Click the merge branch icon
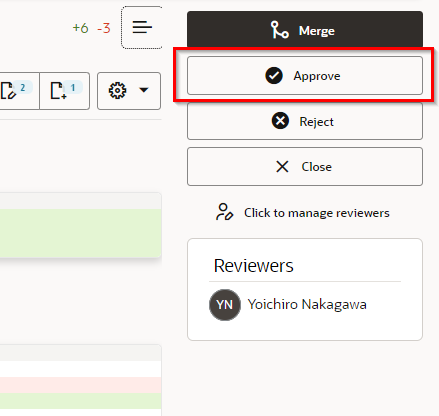This screenshot has width=439, height=416. click(279, 30)
